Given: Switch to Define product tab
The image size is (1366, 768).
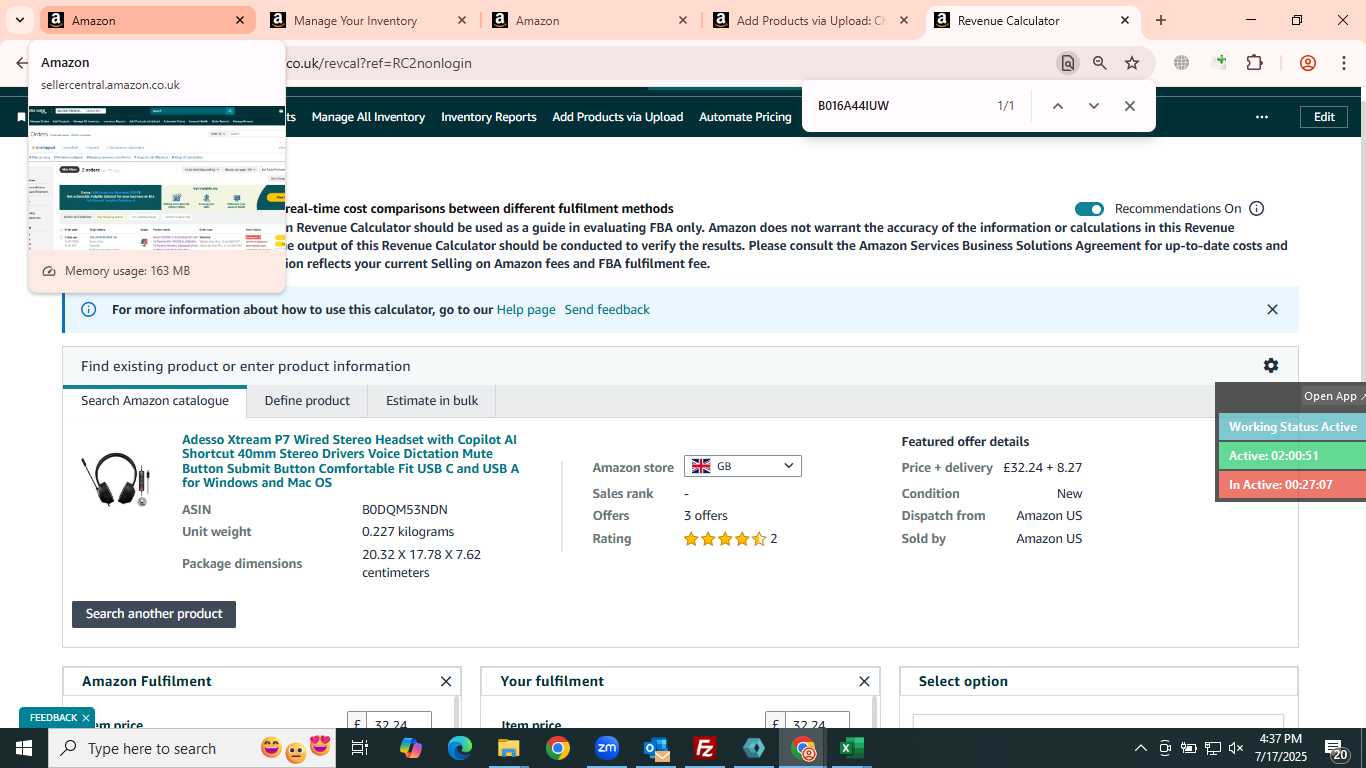Looking at the screenshot, I should click(x=307, y=401).
